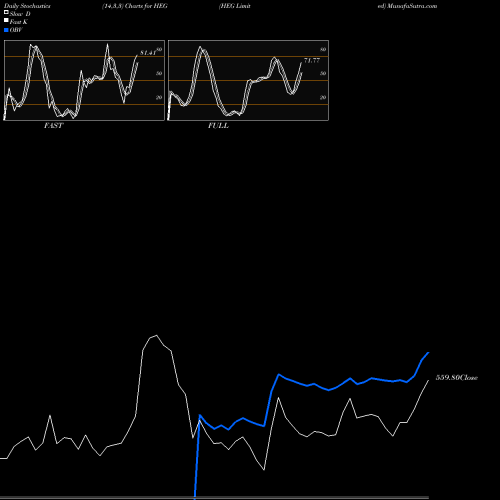Select the '(14,3,3) Charts for HEG' text
Screen dimensions: 500x500
tap(135, 6)
